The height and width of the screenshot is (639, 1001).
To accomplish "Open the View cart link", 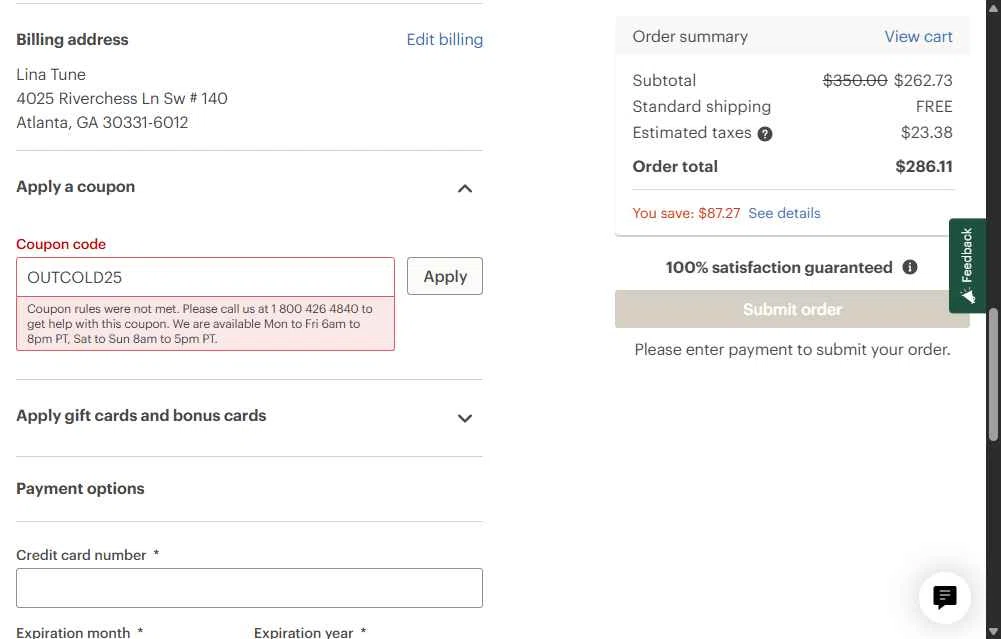I will [x=918, y=37].
